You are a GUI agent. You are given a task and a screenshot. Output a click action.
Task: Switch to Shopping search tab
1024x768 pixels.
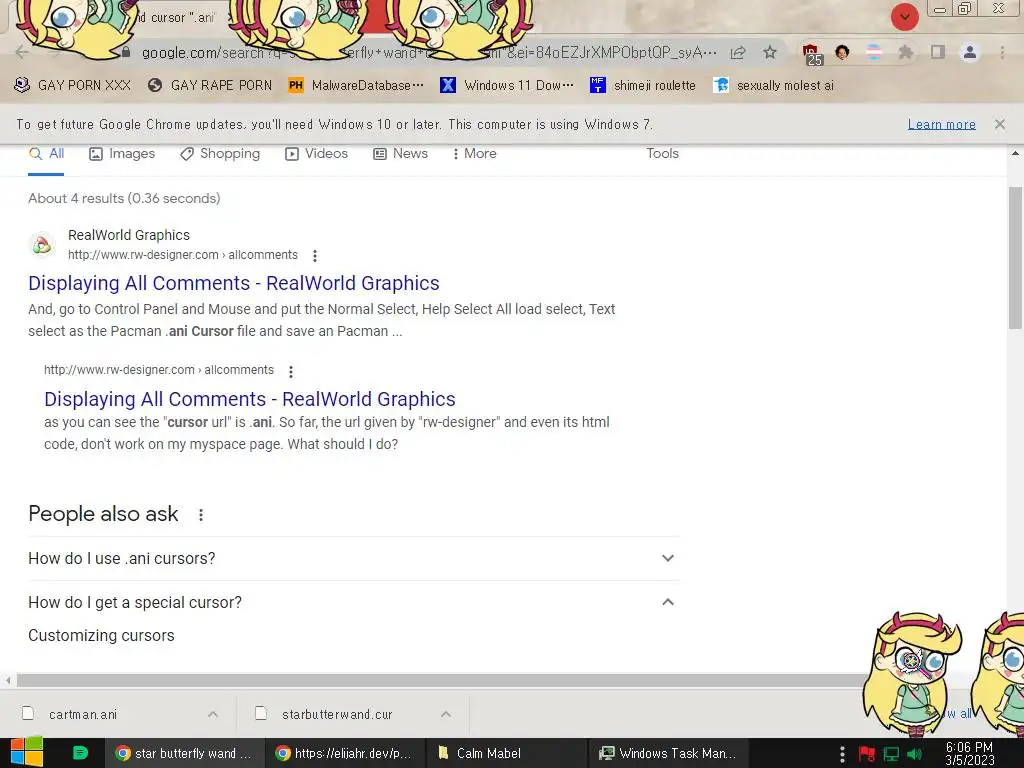click(220, 153)
